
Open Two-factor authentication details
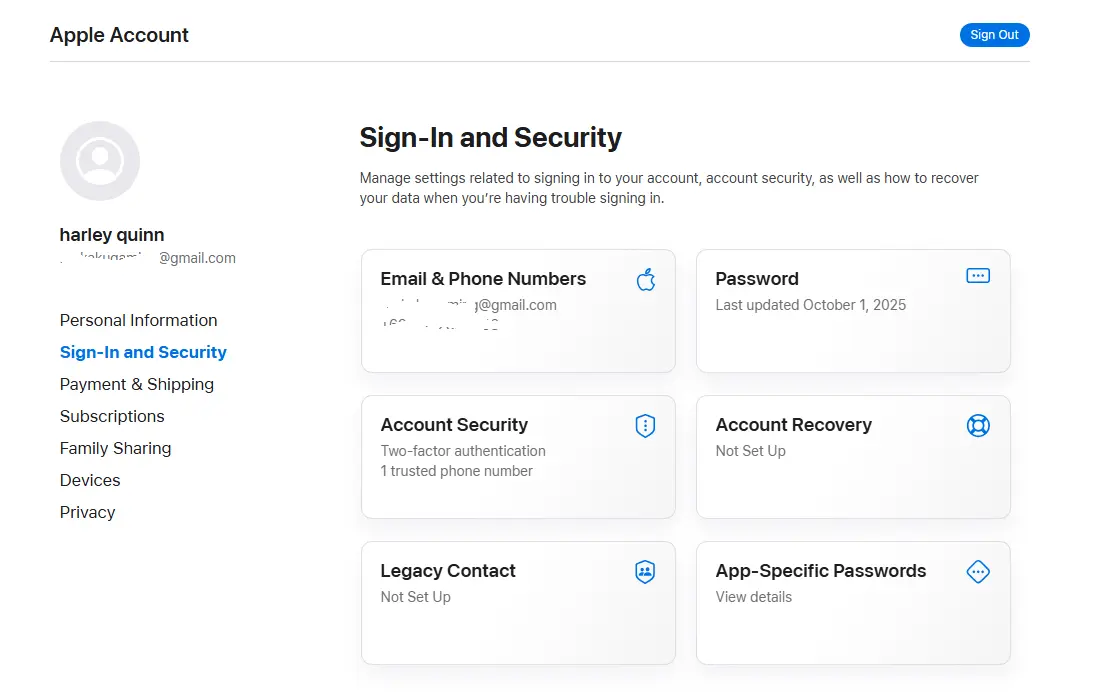(463, 451)
